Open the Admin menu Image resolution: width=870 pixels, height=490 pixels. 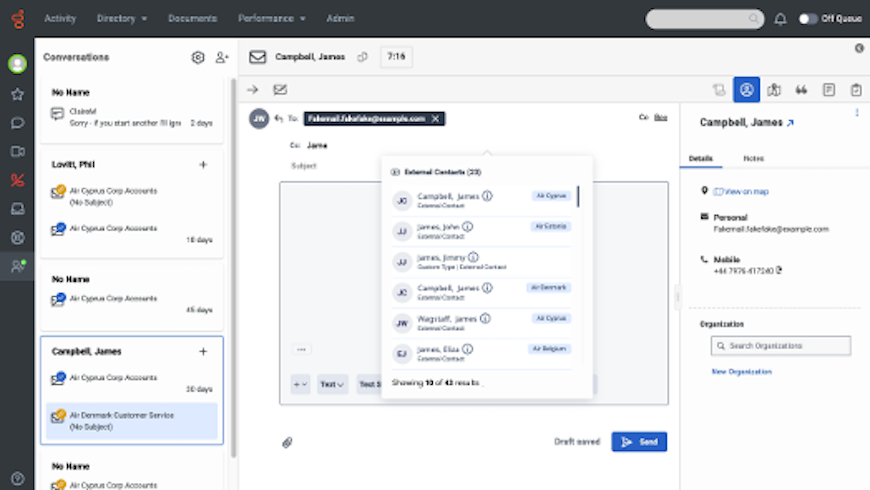coord(340,19)
